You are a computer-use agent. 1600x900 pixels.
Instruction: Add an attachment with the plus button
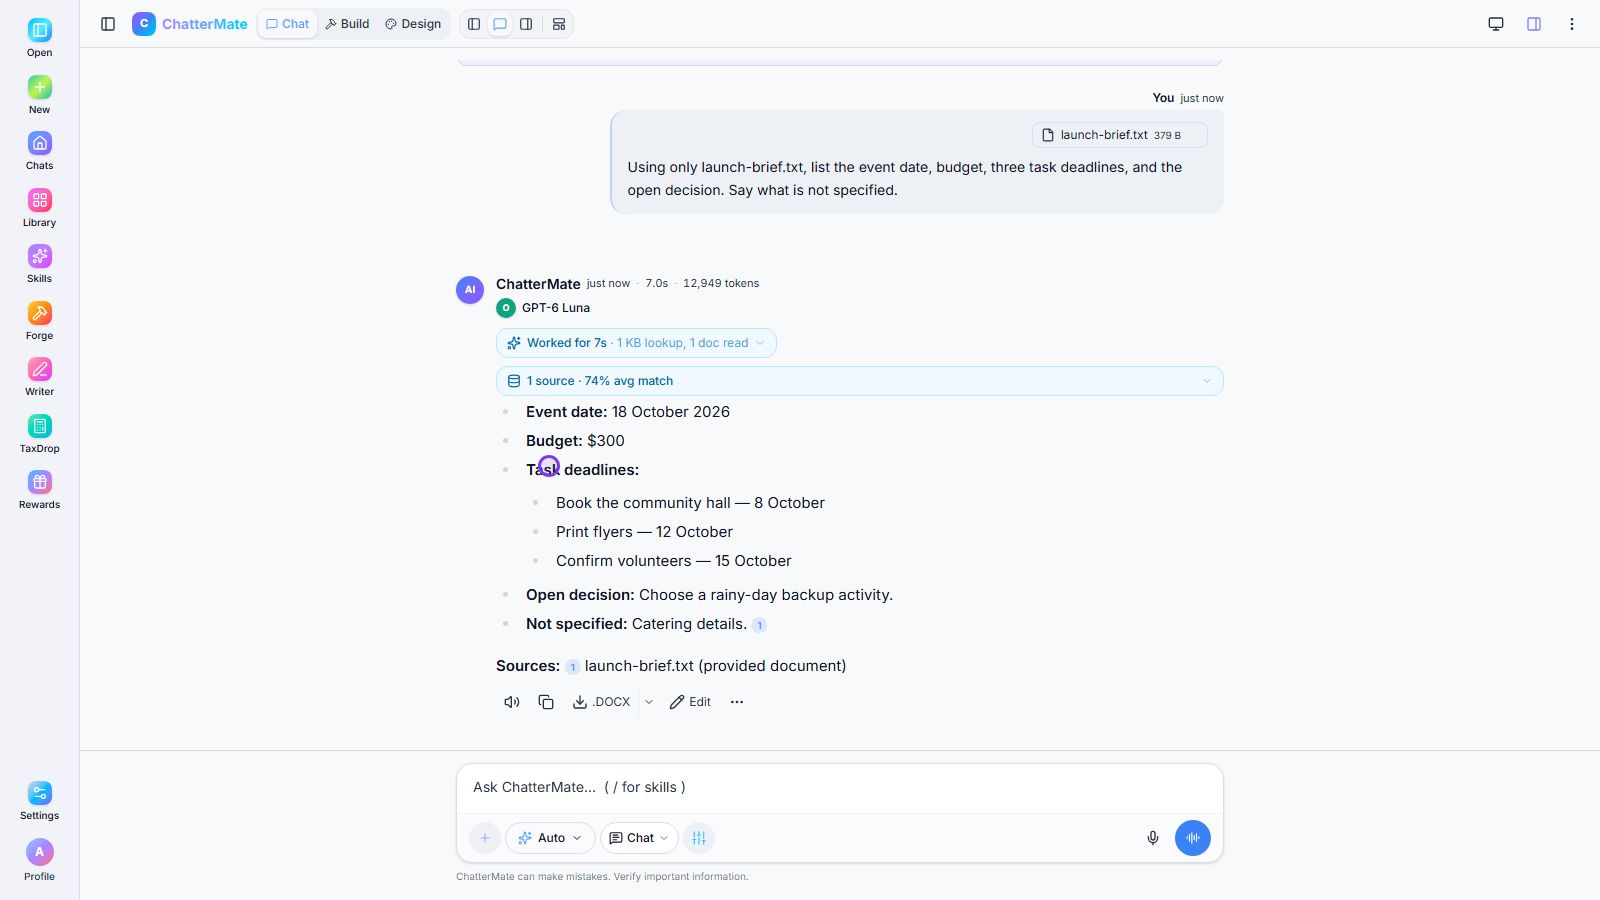click(x=485, y=838)
